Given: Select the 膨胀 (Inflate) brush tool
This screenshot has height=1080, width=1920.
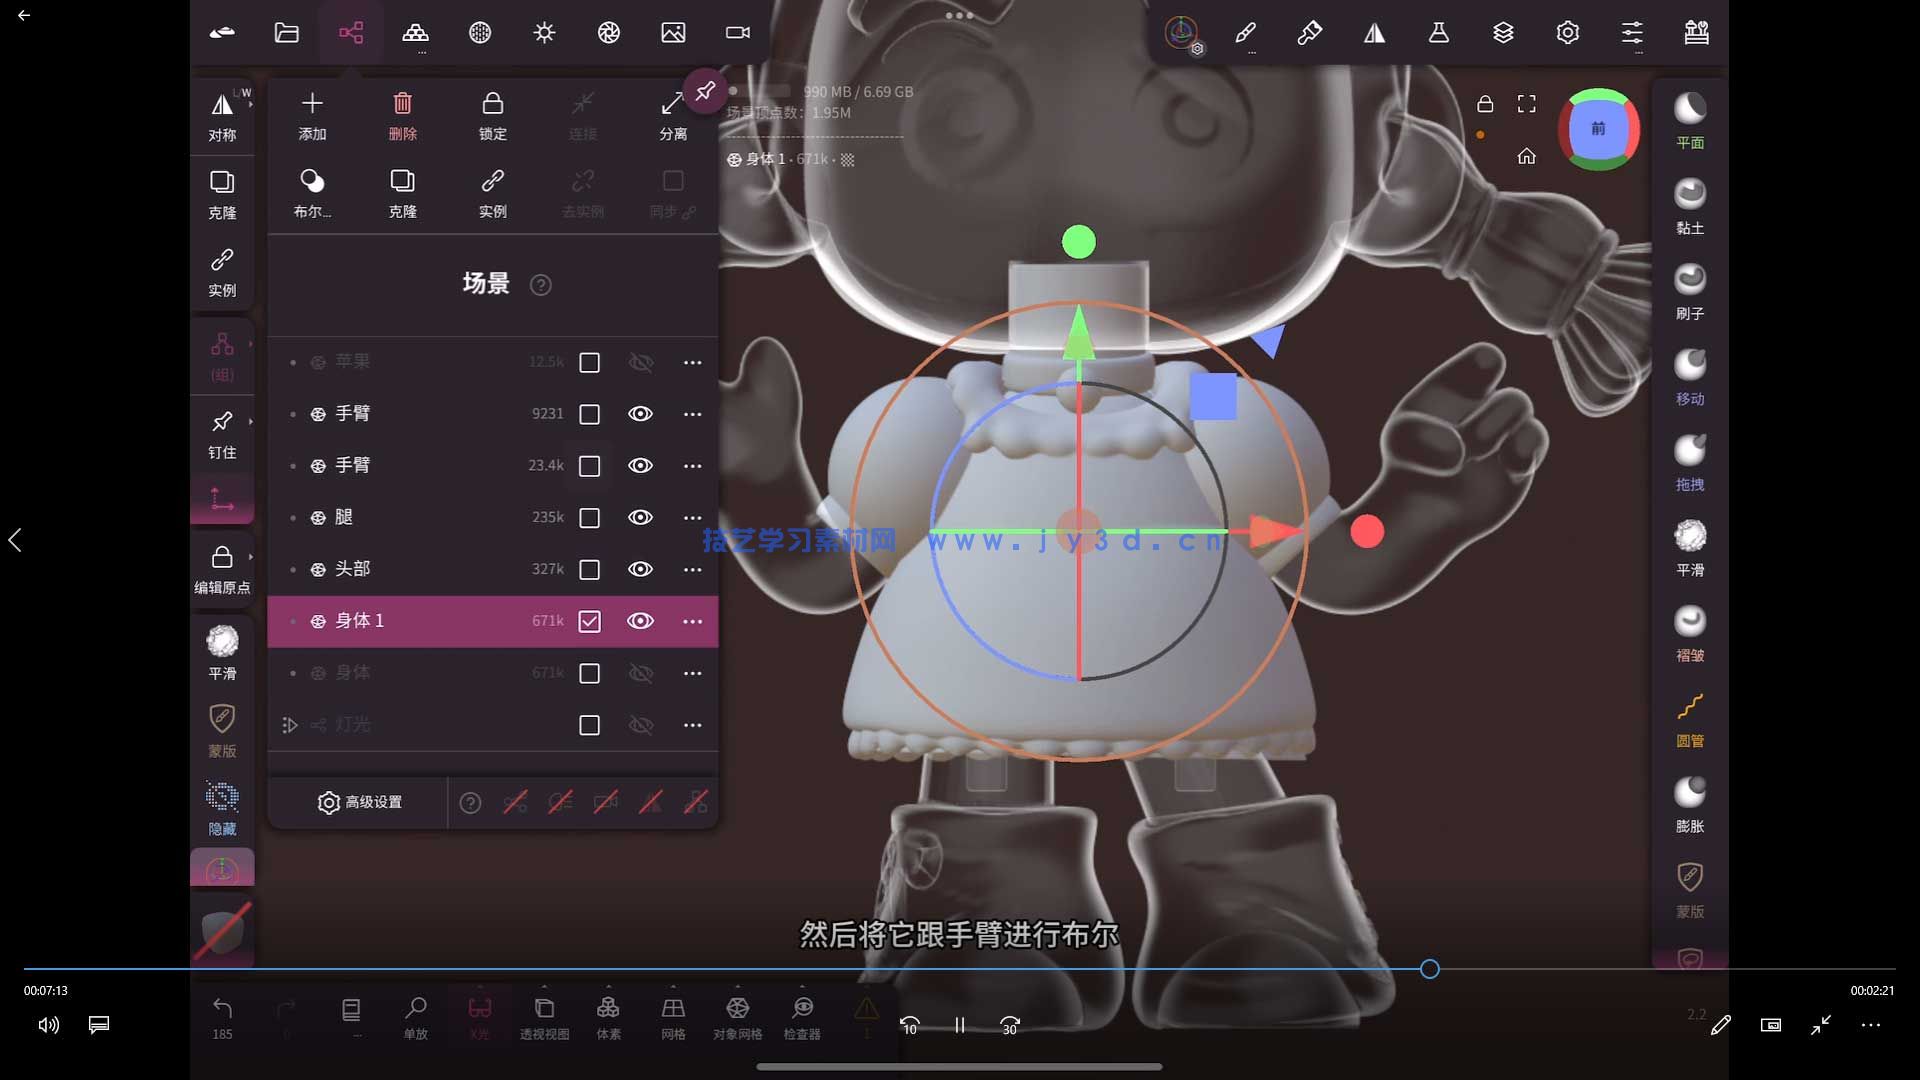Looking at the screenshot, I should pos(1690,793).
